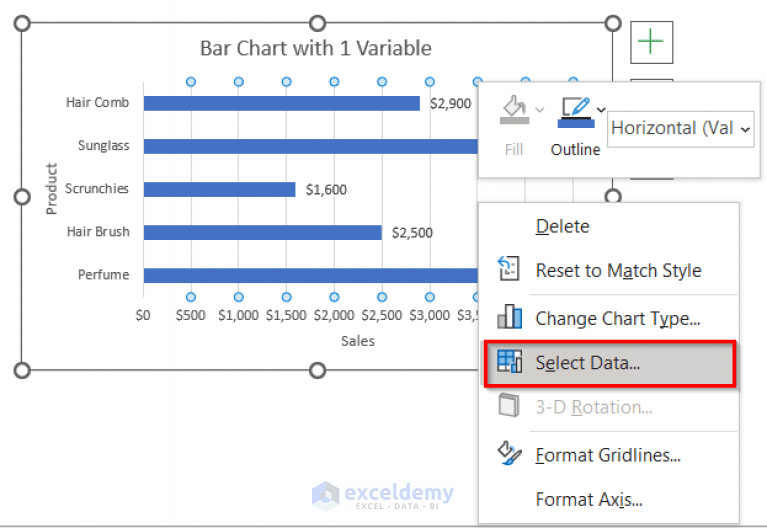Click the Outline blue color bar
Screen dimensions: 767x528
click(576, 124)
